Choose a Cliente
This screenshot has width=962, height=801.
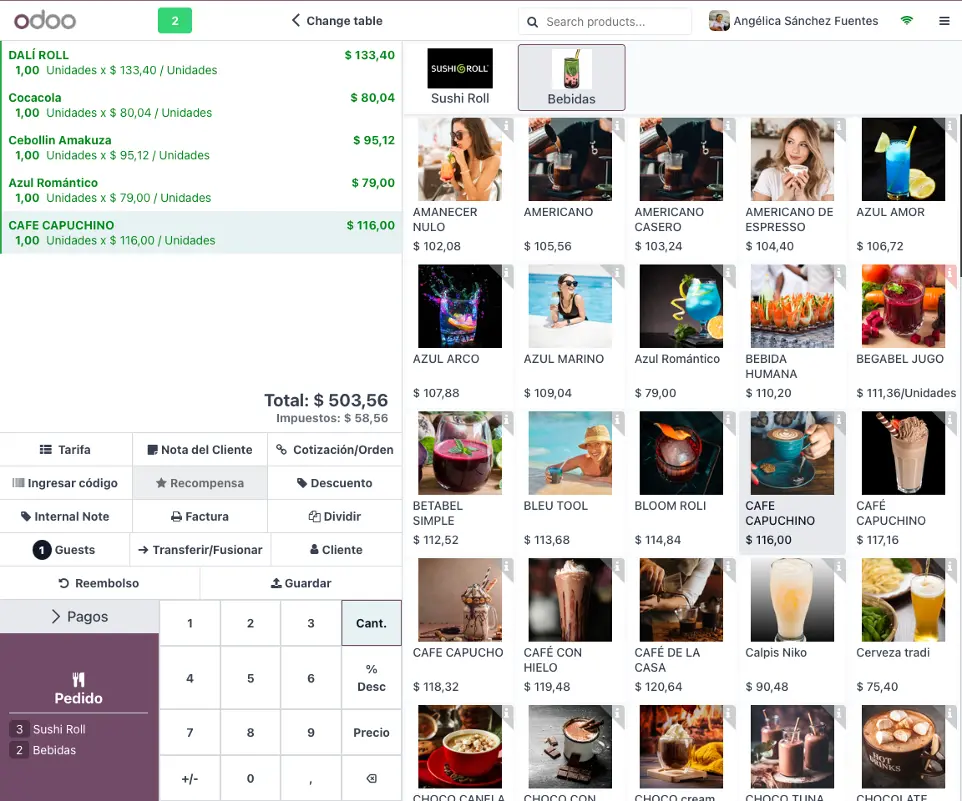336,550
